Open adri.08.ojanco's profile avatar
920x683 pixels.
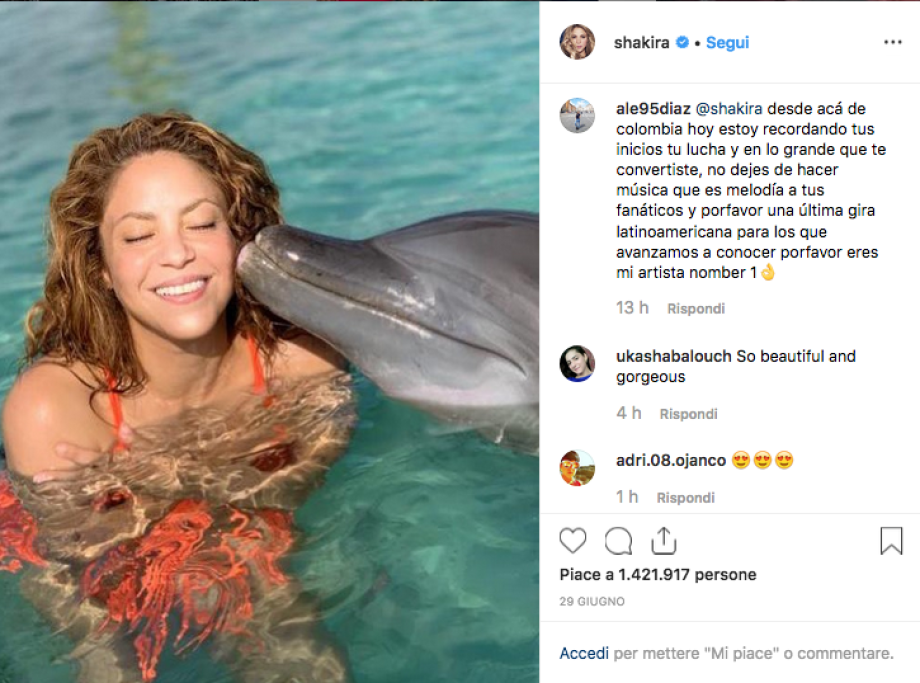pyautogui.click(x=577, y=468)
